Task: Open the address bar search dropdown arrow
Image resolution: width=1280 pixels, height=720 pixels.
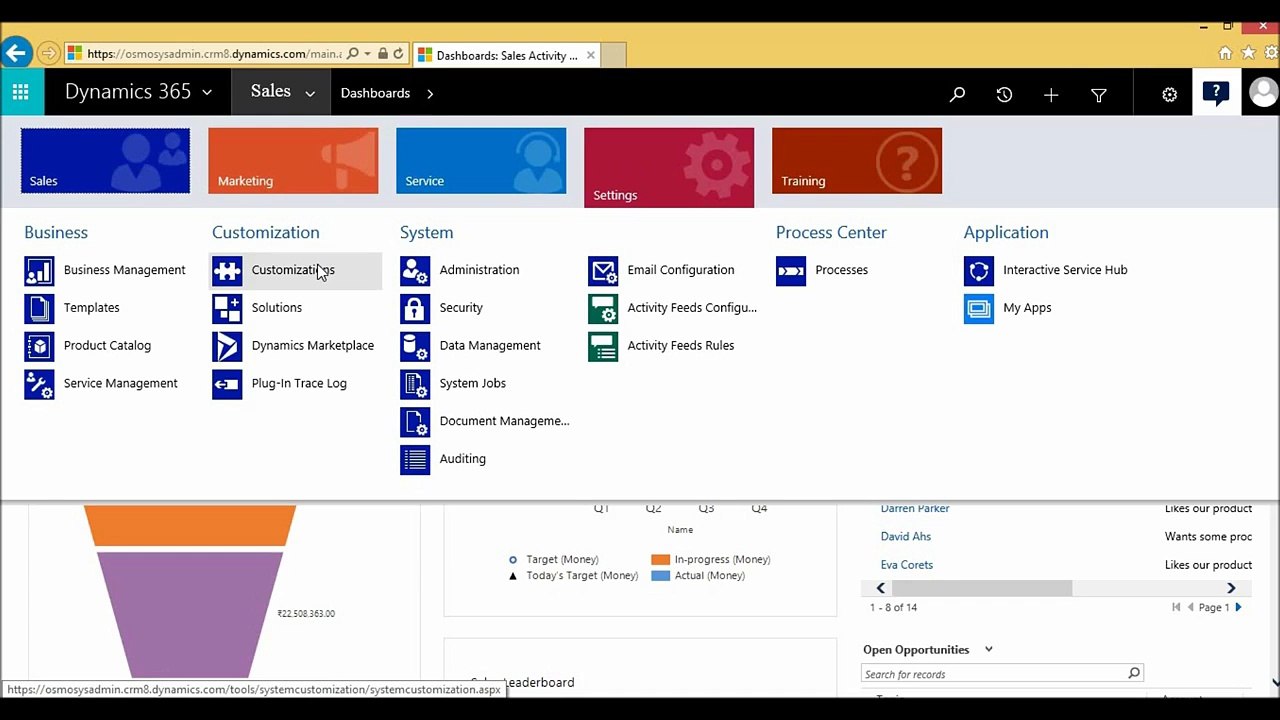Action: coord(368,54)
